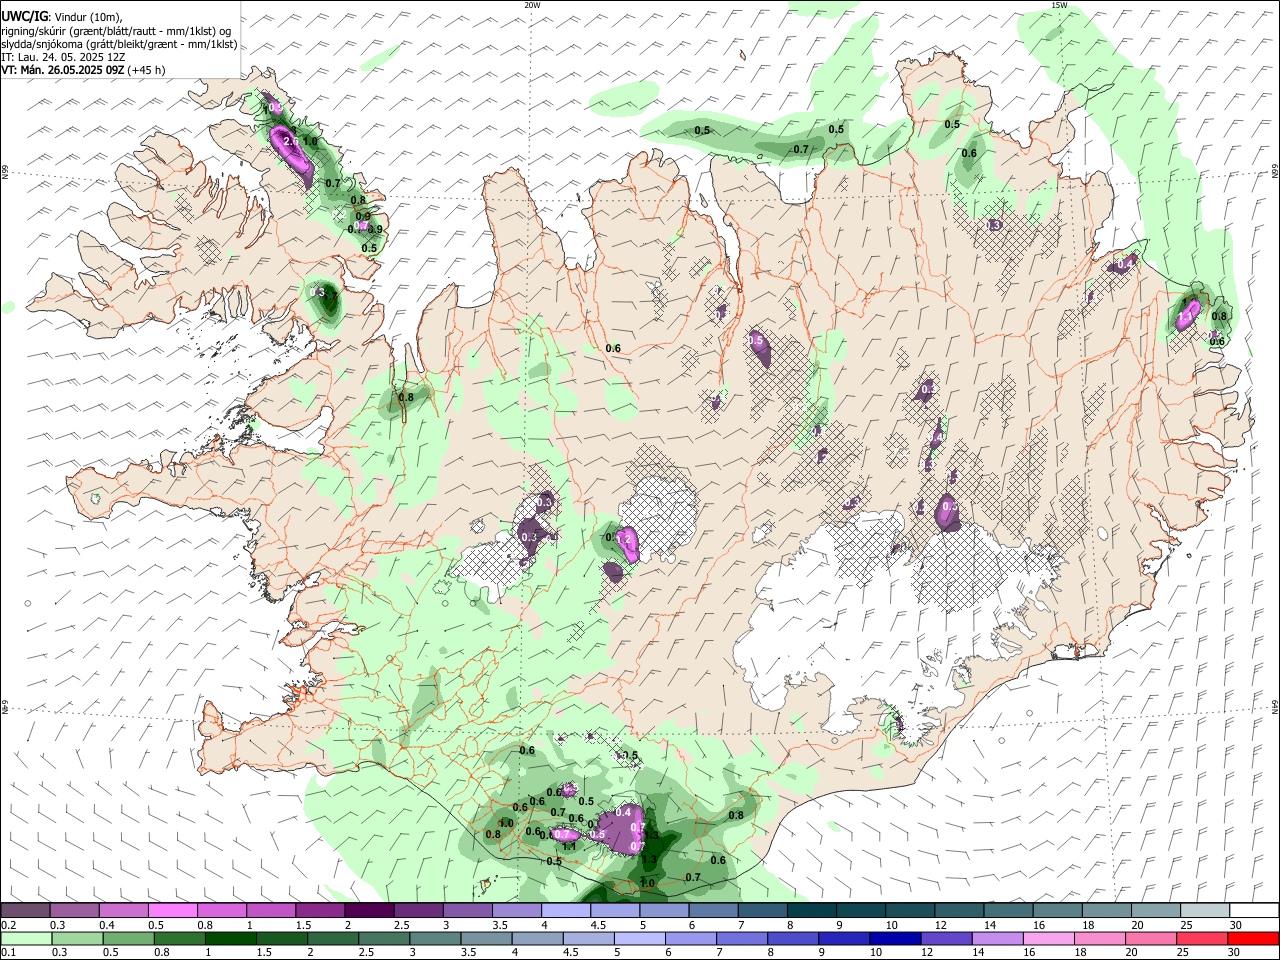Pick the gray-blue swatch starting at 3.5 in rain legend
The height and width of the screenshot is (960, 1280).
tap(486, 938)
